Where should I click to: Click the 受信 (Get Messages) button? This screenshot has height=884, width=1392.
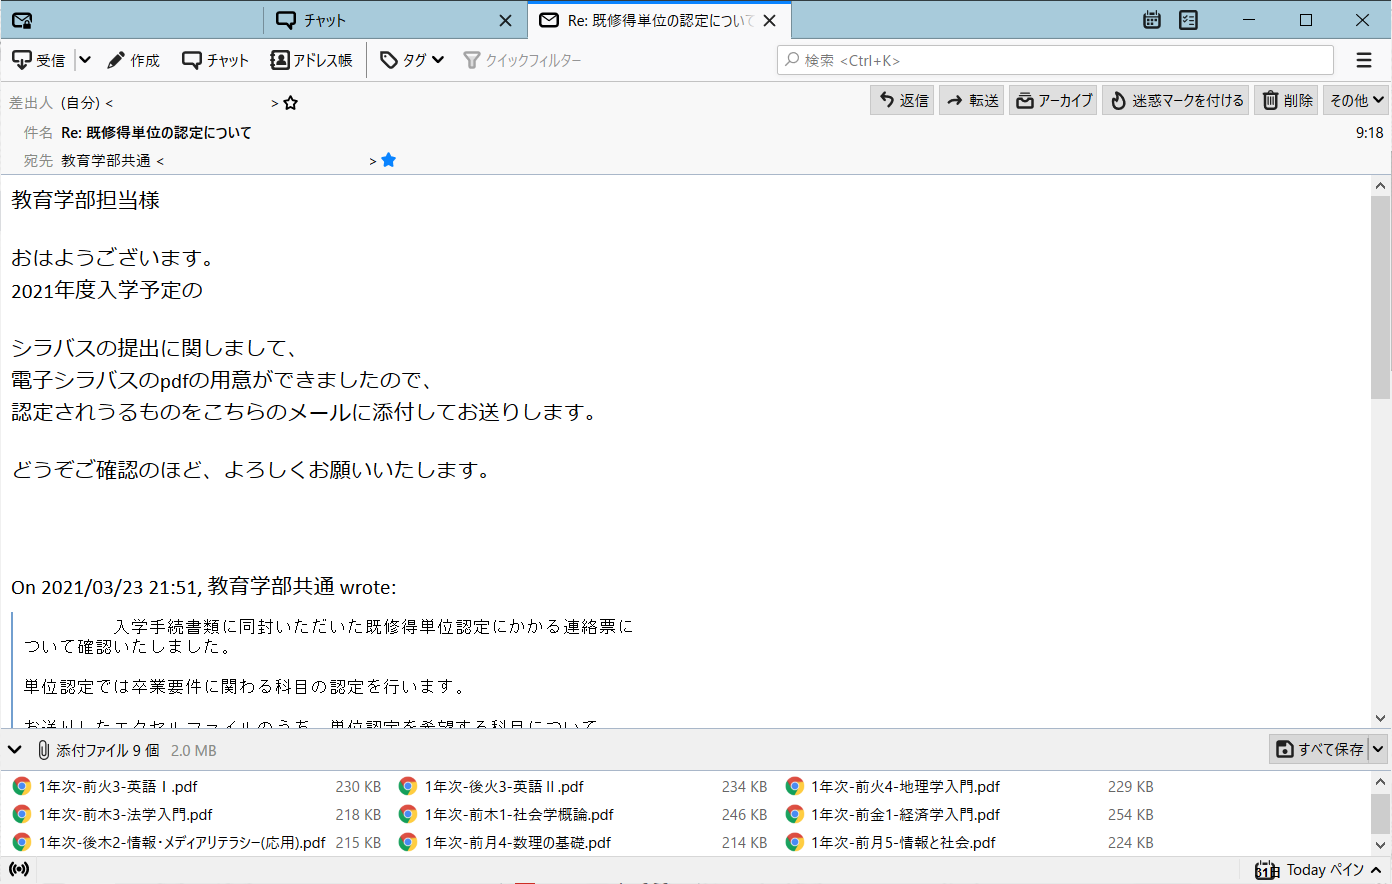pyautogui.click(x=39, y=60)
